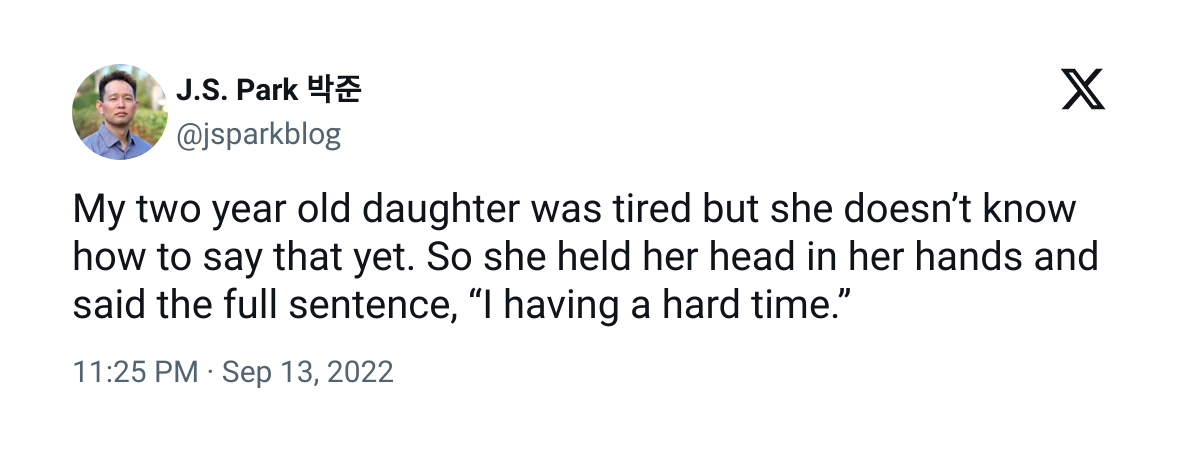Screen dimensions: 1180x456
Task: Click the tweet's first line of text
Action: pyautogui.click(x=574, y=211)
